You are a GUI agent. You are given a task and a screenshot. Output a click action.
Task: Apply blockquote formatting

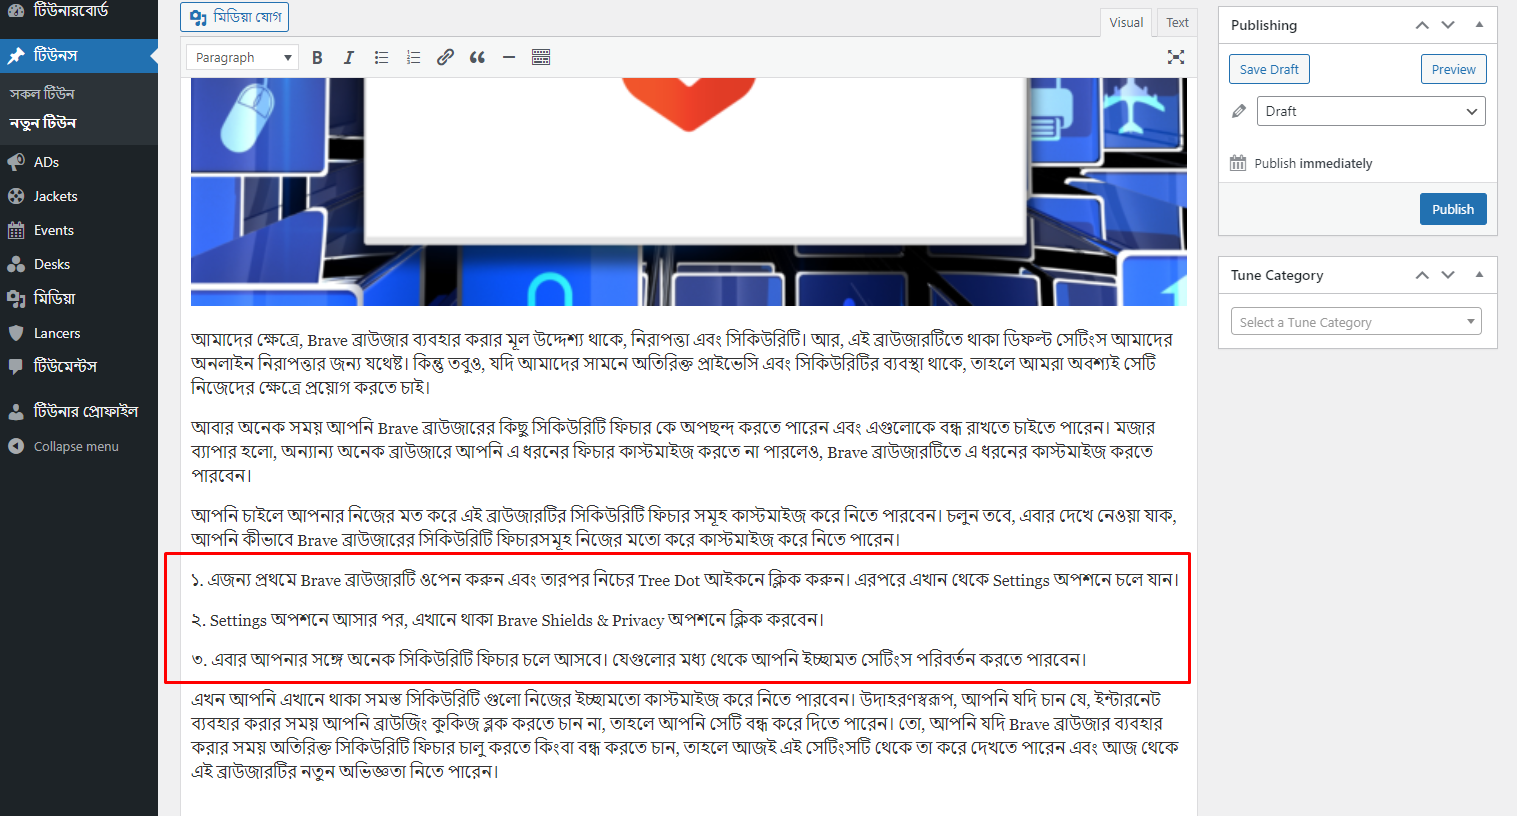[x=477, y=57]
